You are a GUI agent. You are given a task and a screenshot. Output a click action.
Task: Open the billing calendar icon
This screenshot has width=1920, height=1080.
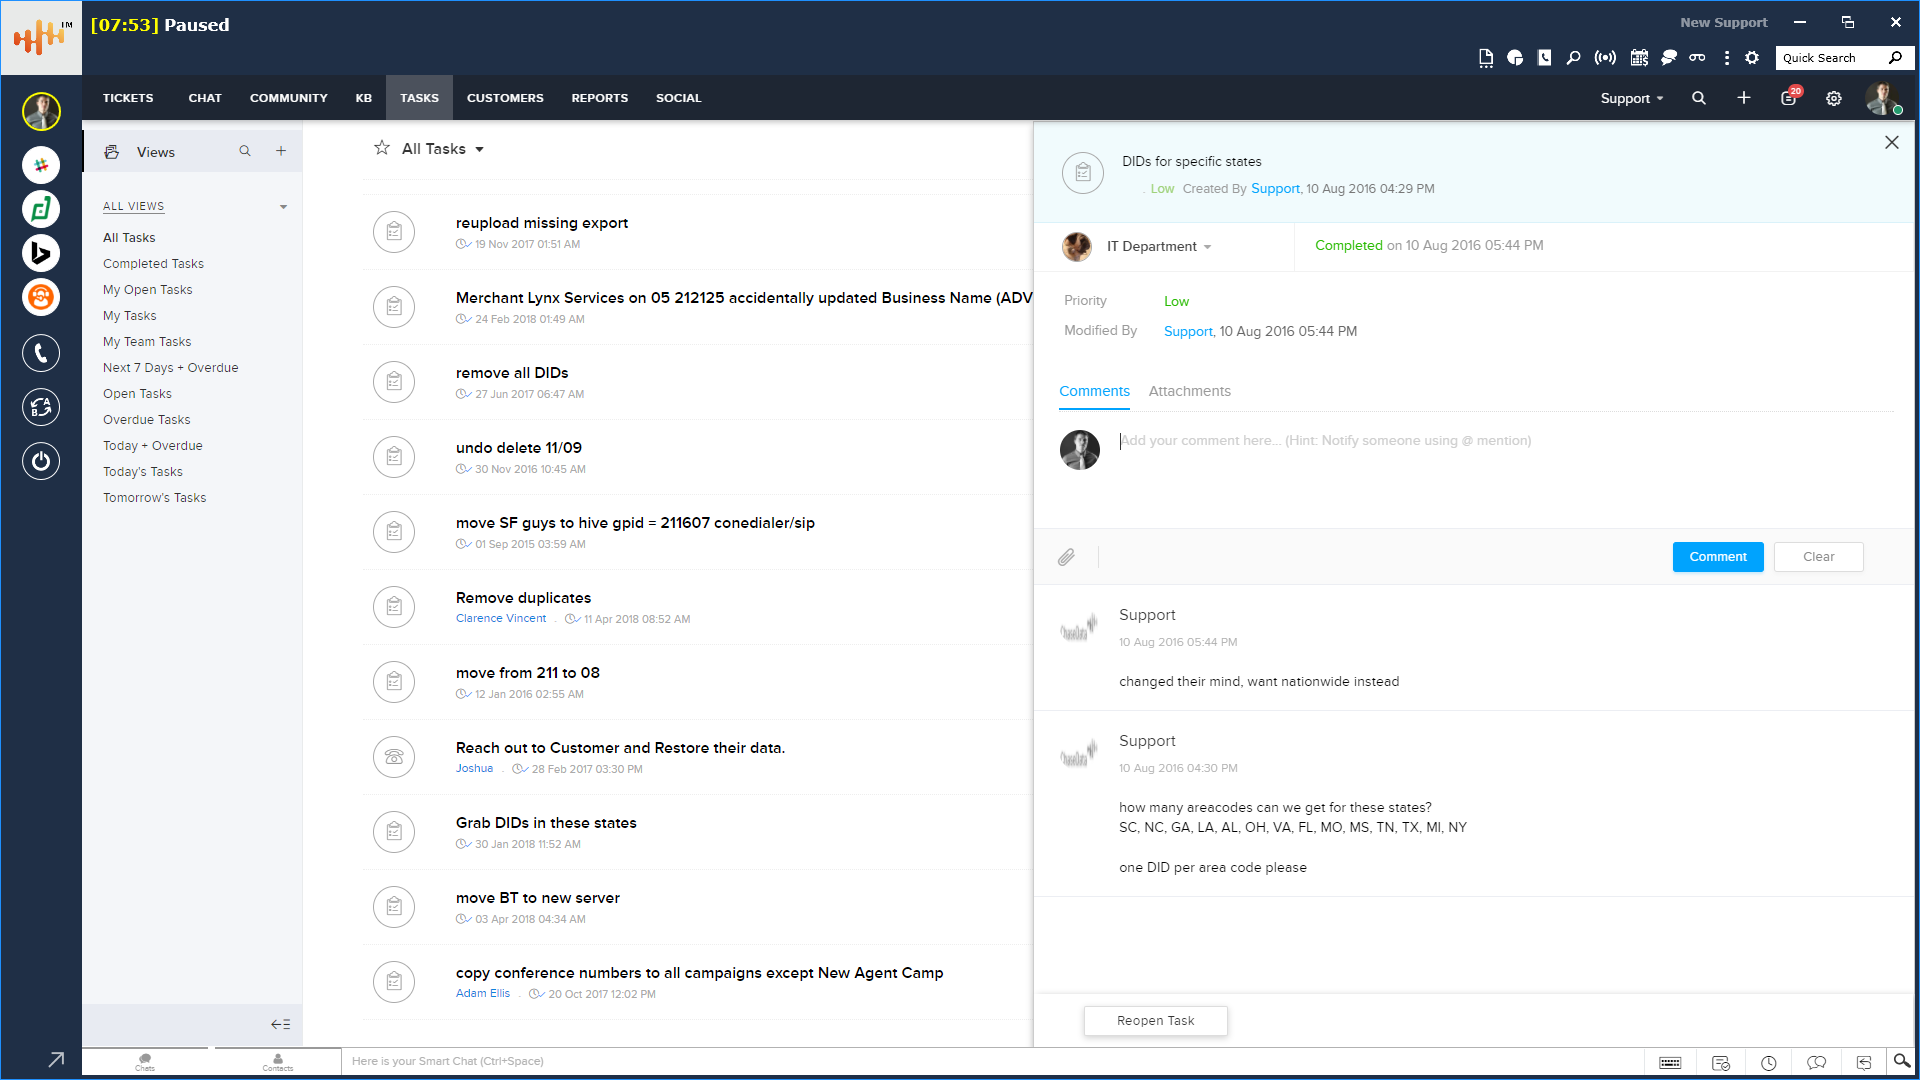[x=1639, y=58]
